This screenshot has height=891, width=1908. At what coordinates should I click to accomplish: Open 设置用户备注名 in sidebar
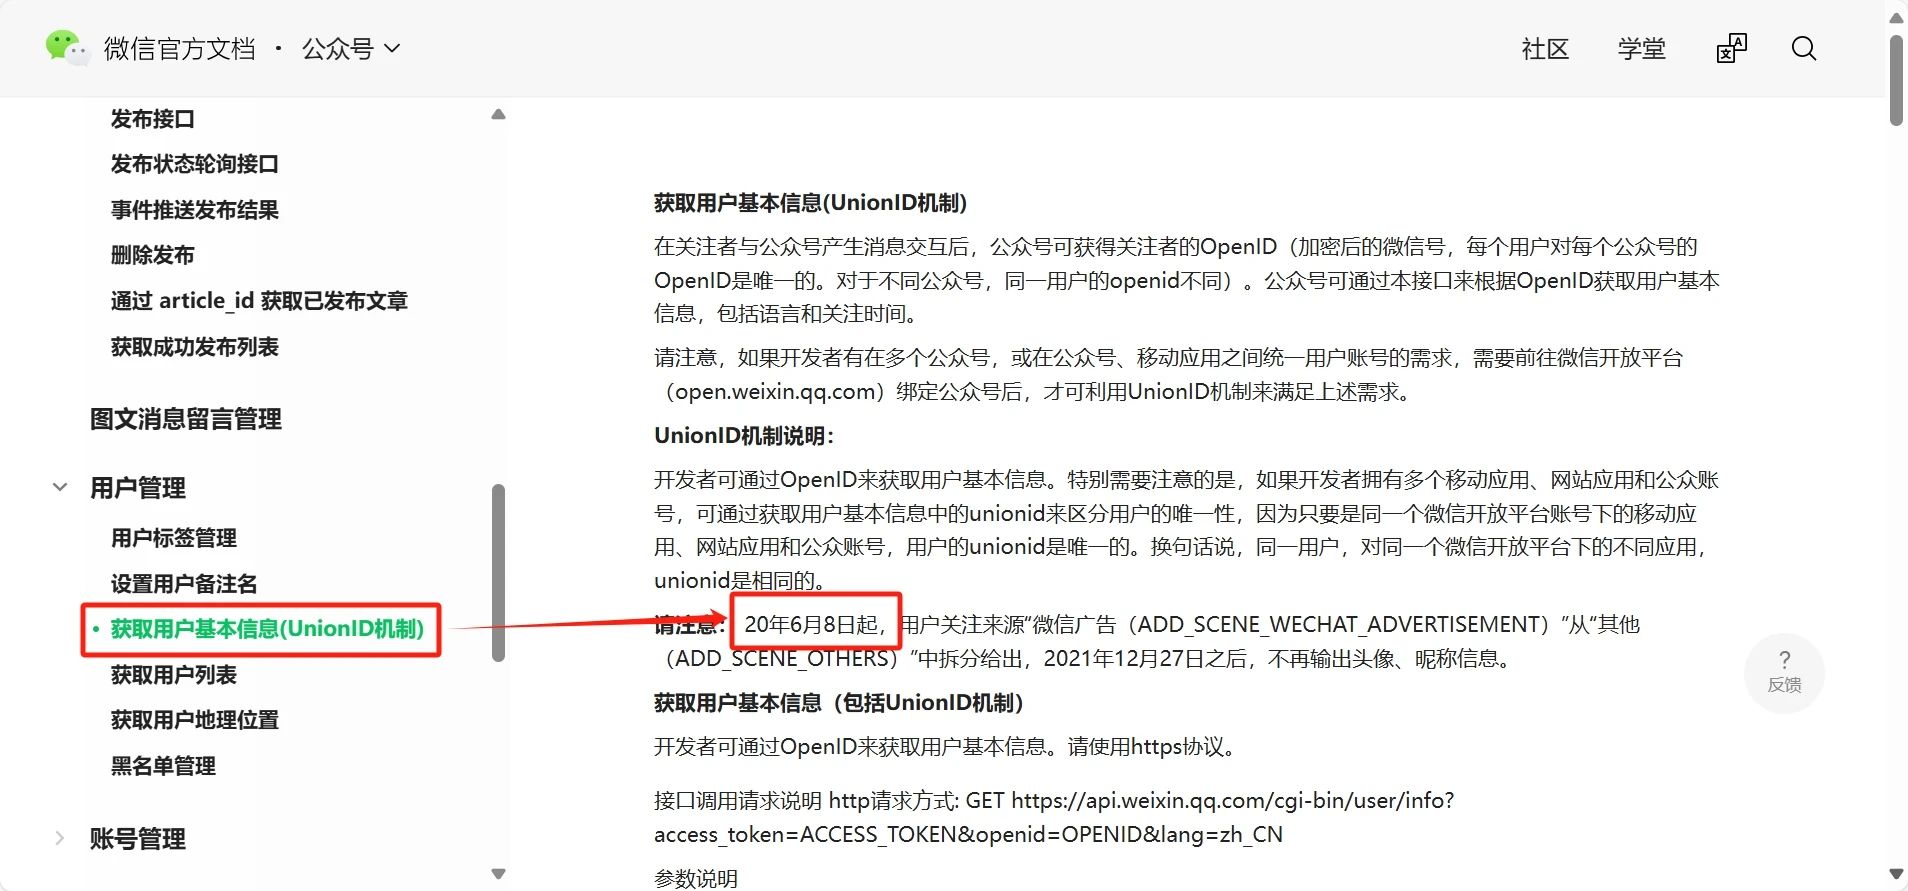[184, 583]
